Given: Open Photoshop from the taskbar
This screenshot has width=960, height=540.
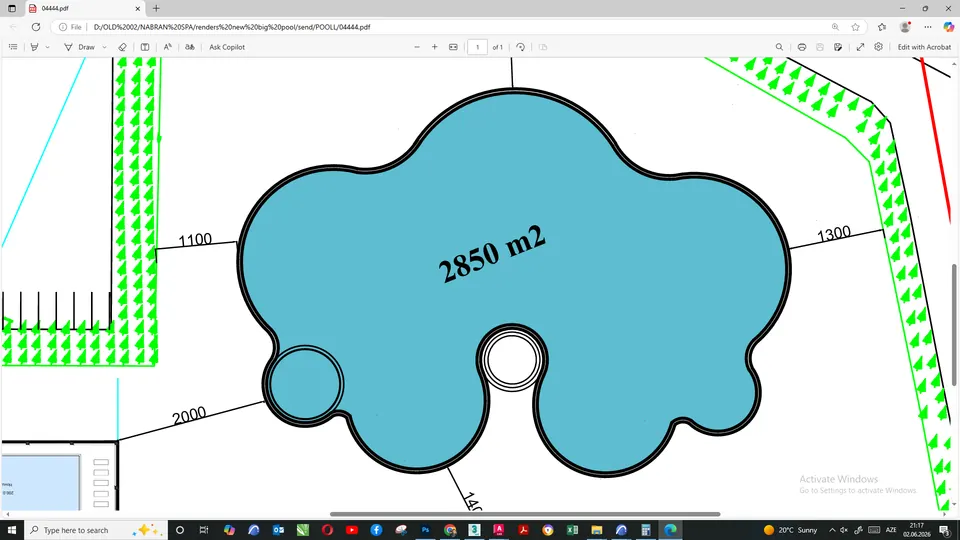Looking at the screenshot, I should click(x=425, y=530).
